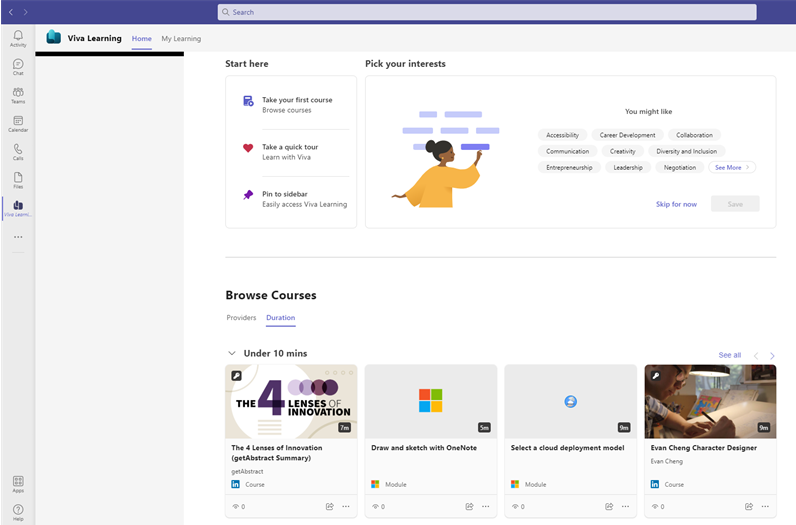The height and width of the screenshot is (525, 796).
Task: Open Evan Cheng Character Designer thumbnail
Action: pos(710,402)
